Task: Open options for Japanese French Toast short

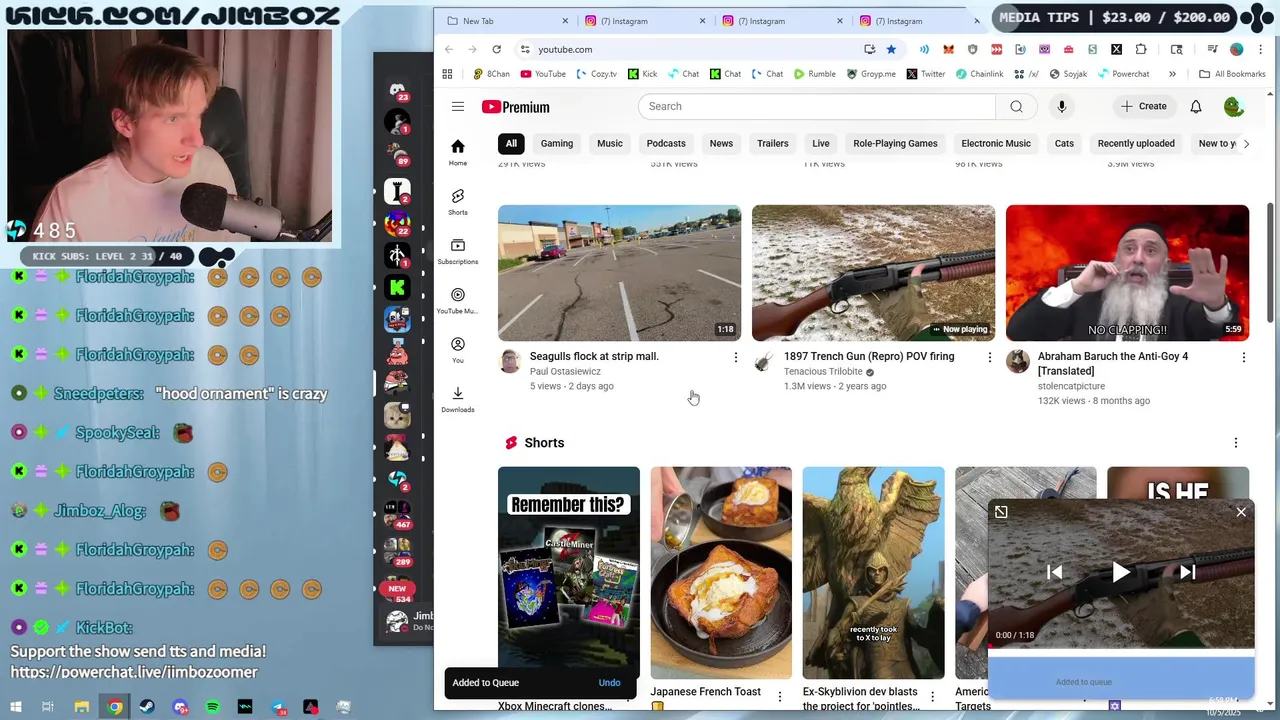Action: (x=780, y=696)
